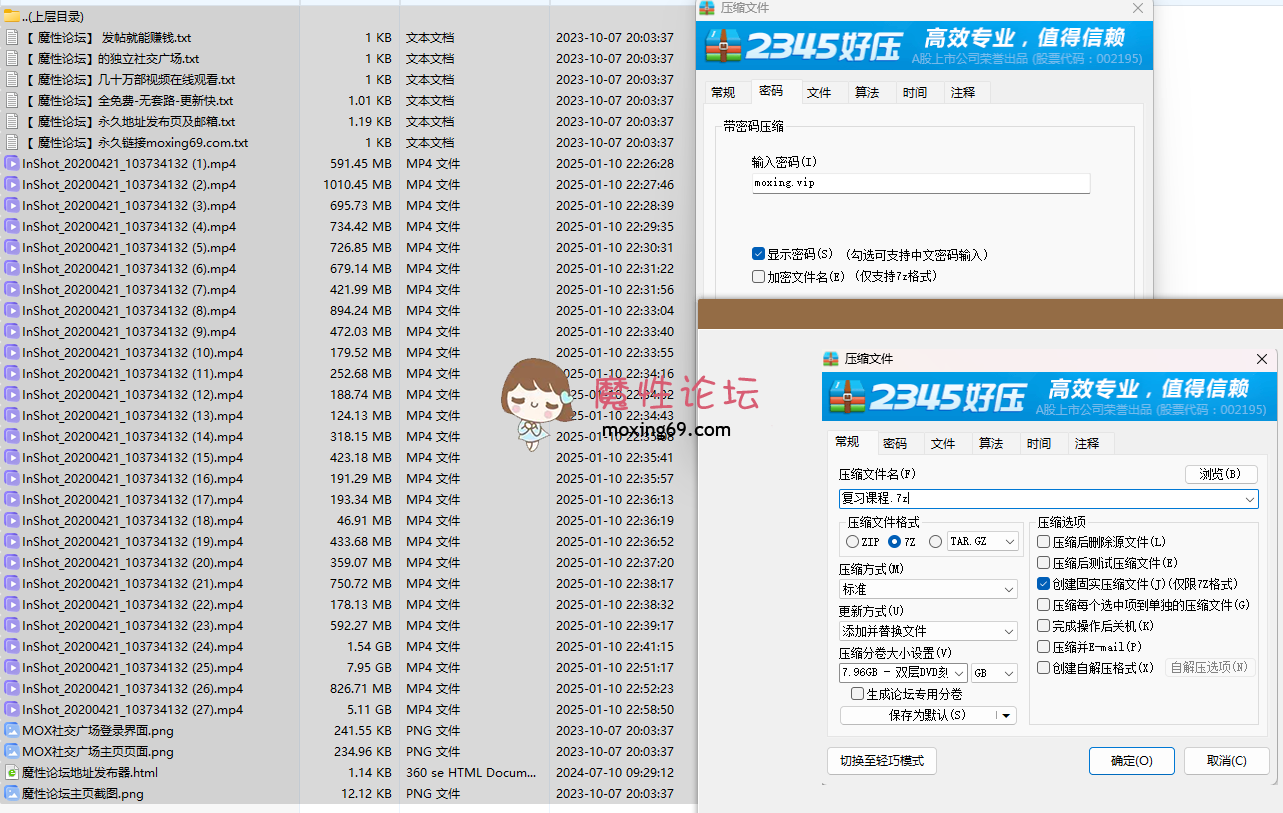Image resolution: width=1283 pixels, height=813 pixels.
Task: Switch to the 注释 tab
Action: [x=1089, y=442]
